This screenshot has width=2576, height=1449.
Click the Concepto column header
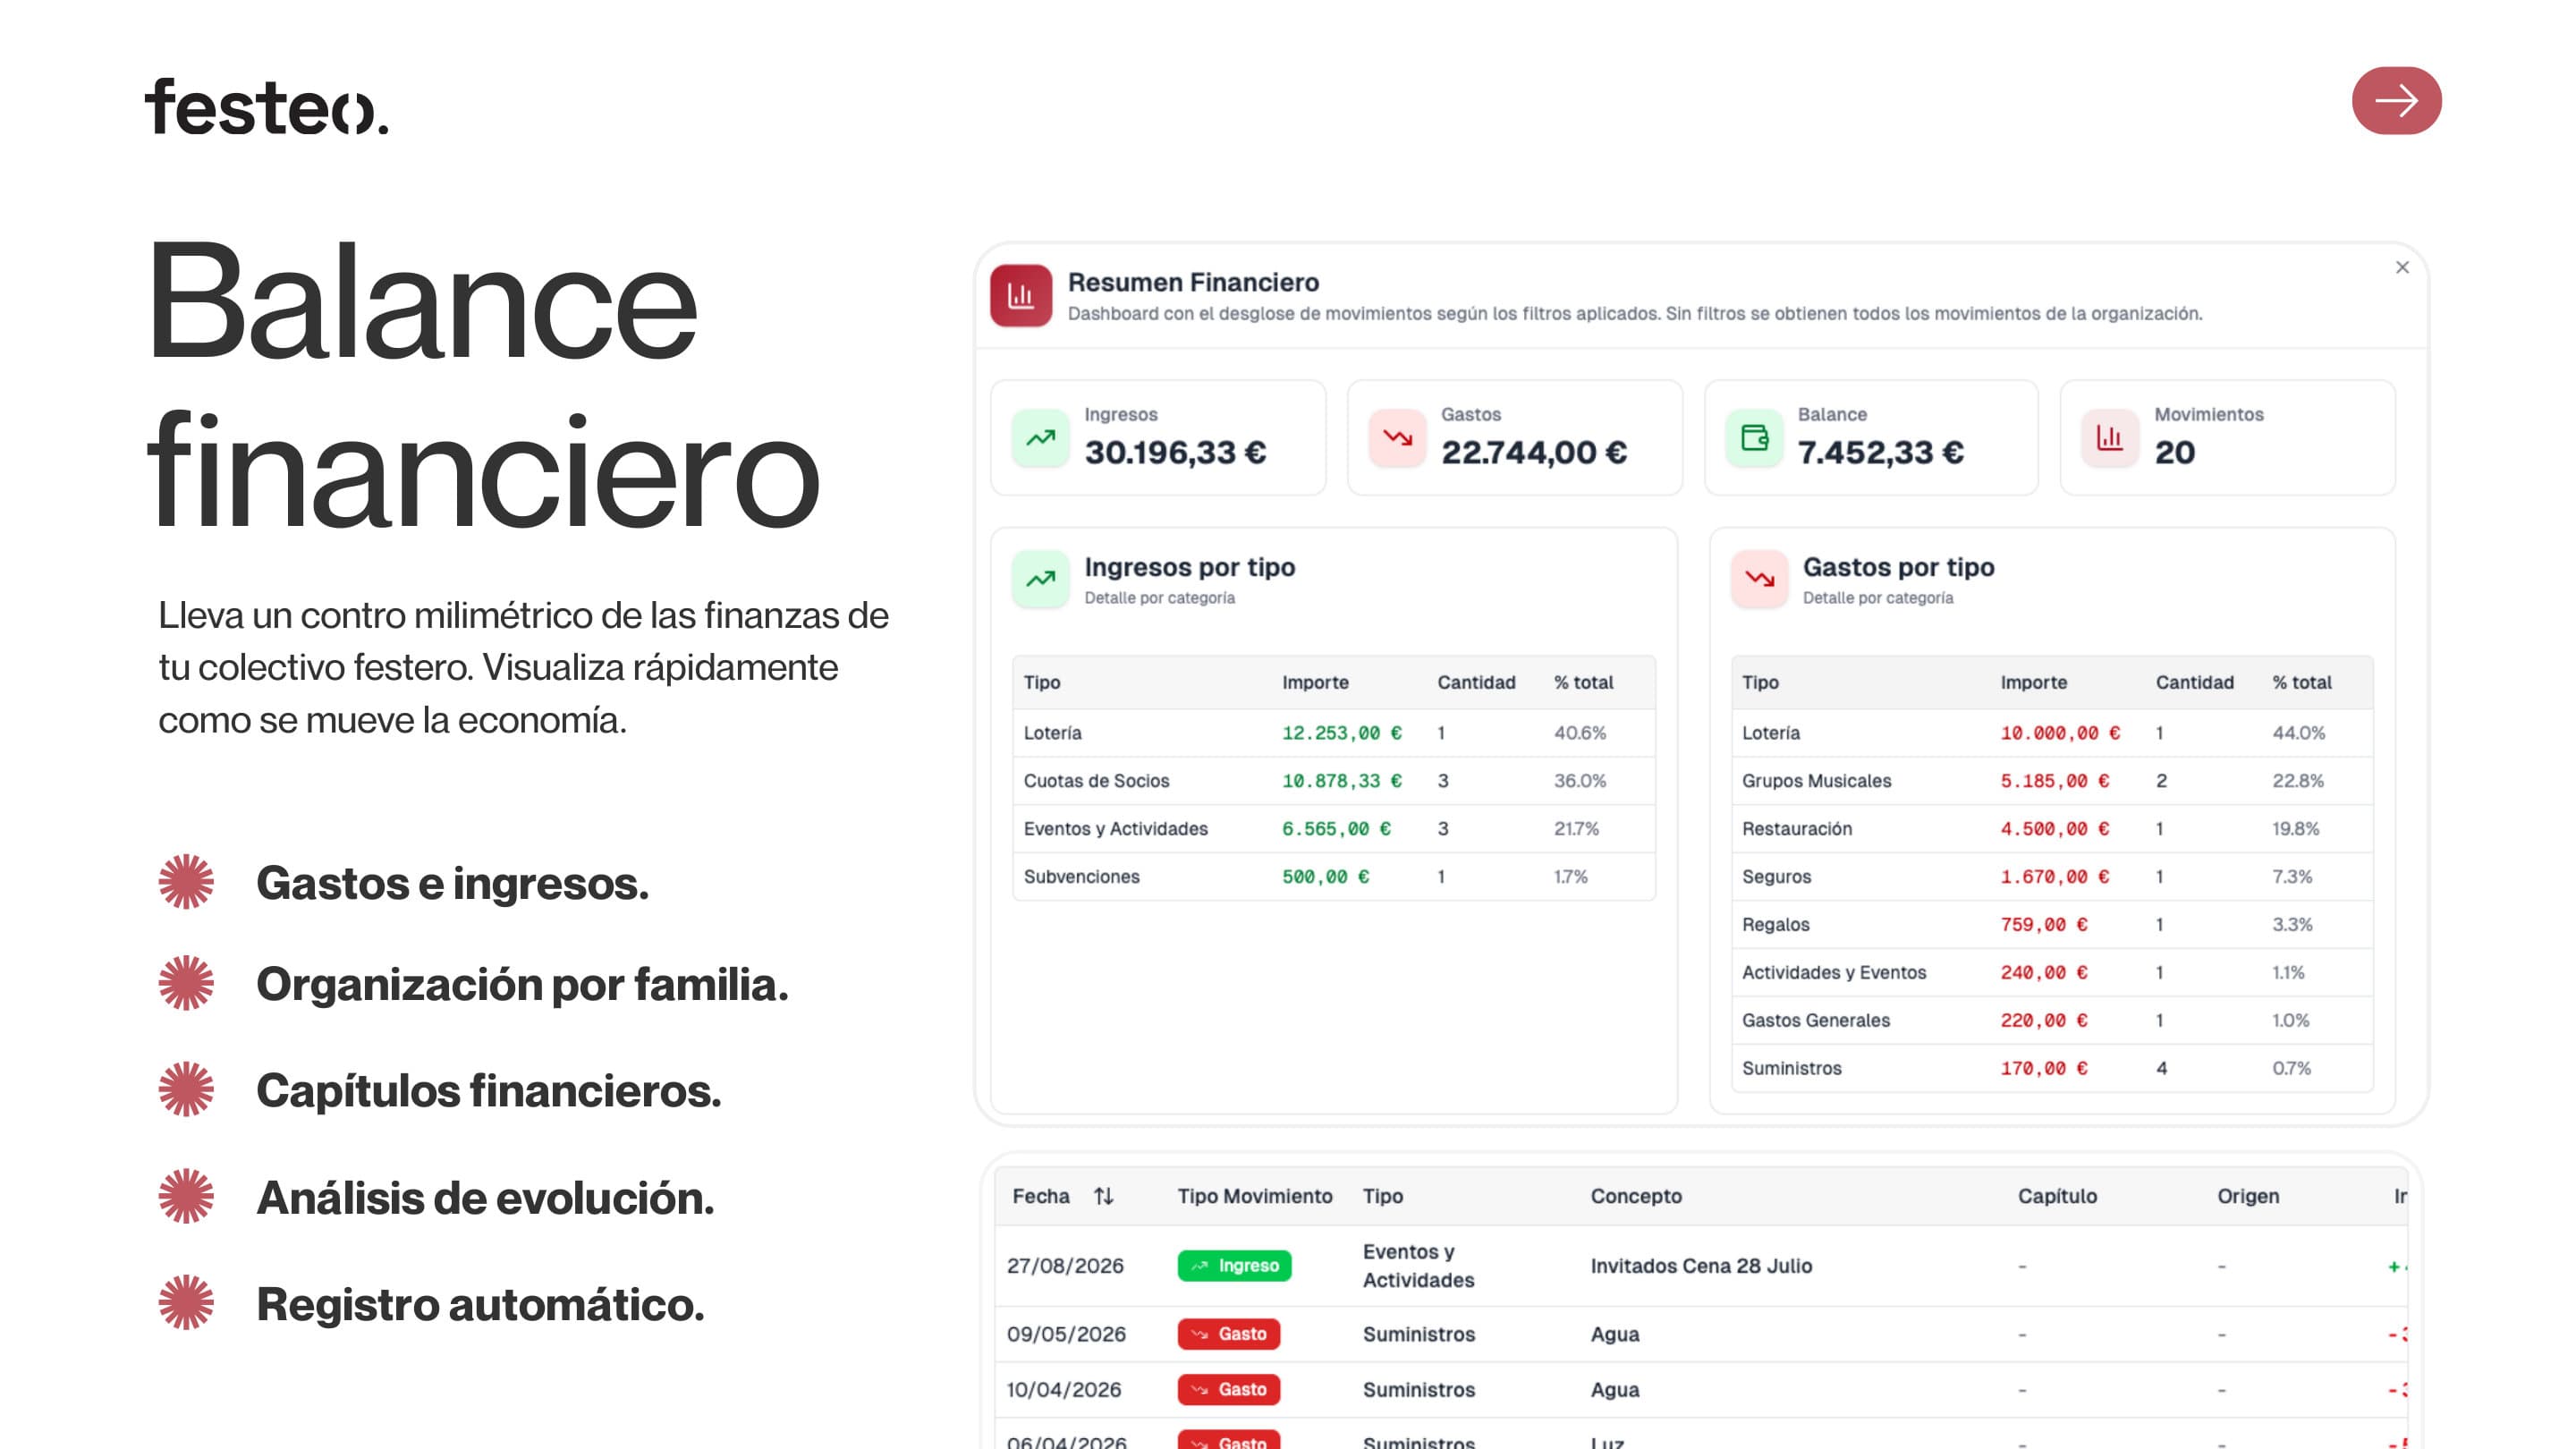tap(1636, 1196)
